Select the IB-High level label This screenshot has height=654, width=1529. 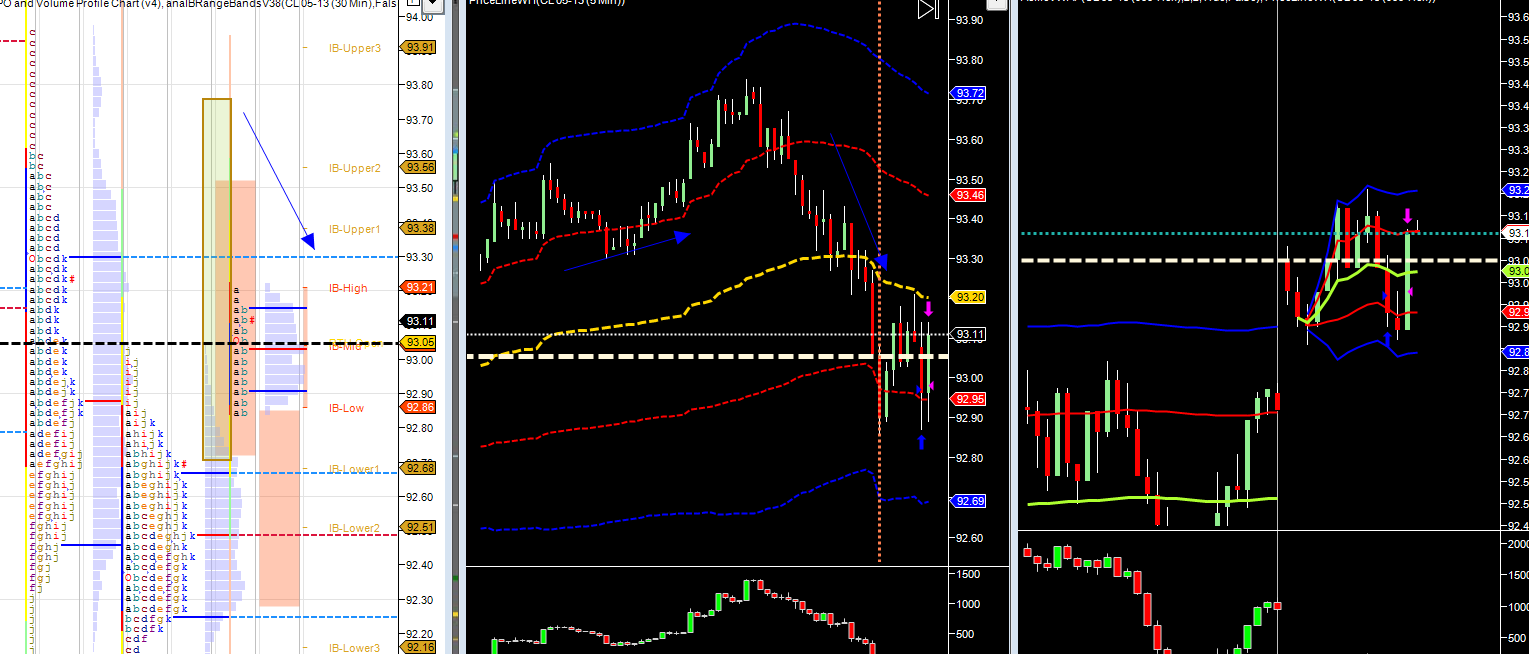point(348,288)
